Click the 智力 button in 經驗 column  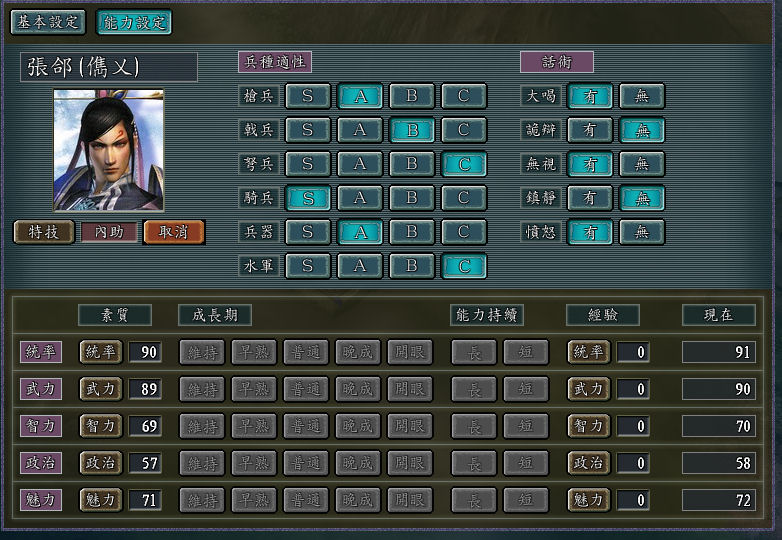click(588, 426)
